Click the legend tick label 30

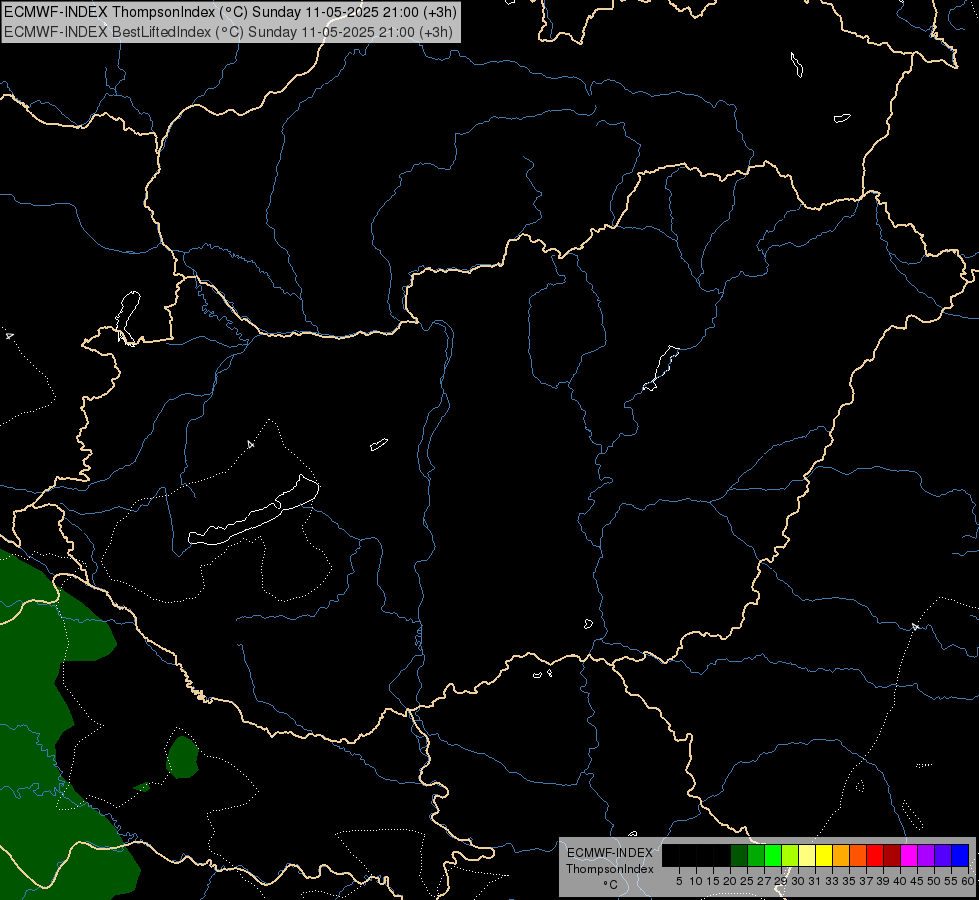click(x=798, y=881)
